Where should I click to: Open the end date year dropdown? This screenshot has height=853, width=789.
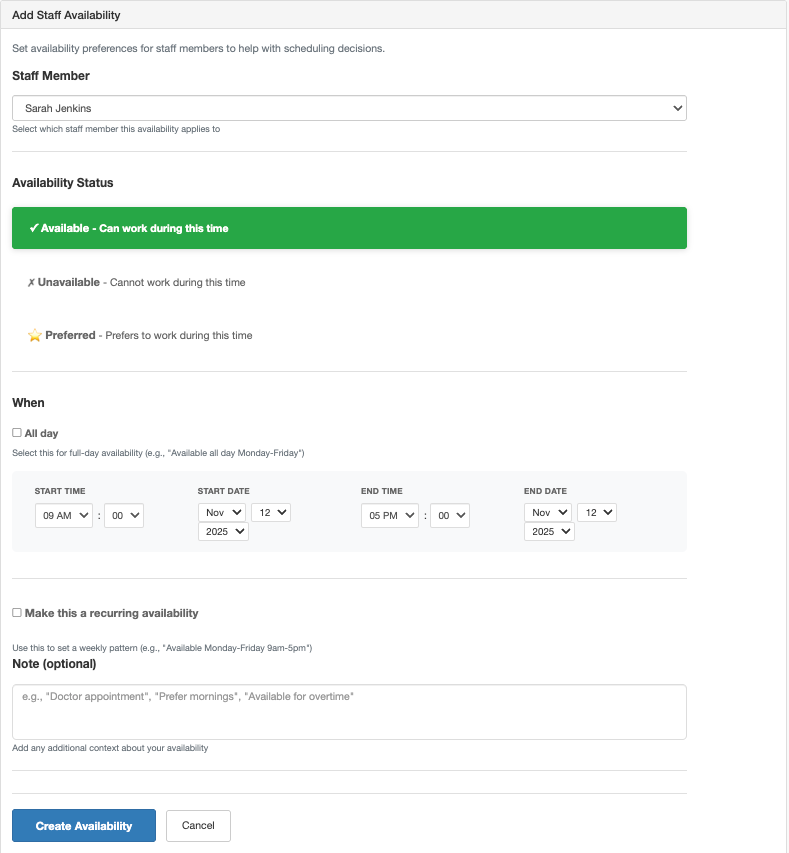point(549,532)
